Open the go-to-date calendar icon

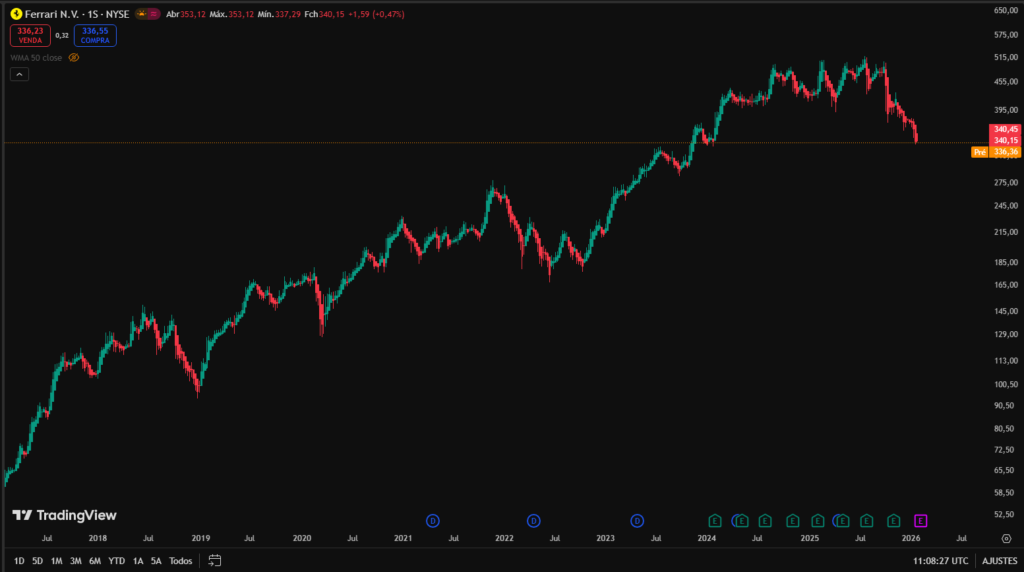pos(214,560)
